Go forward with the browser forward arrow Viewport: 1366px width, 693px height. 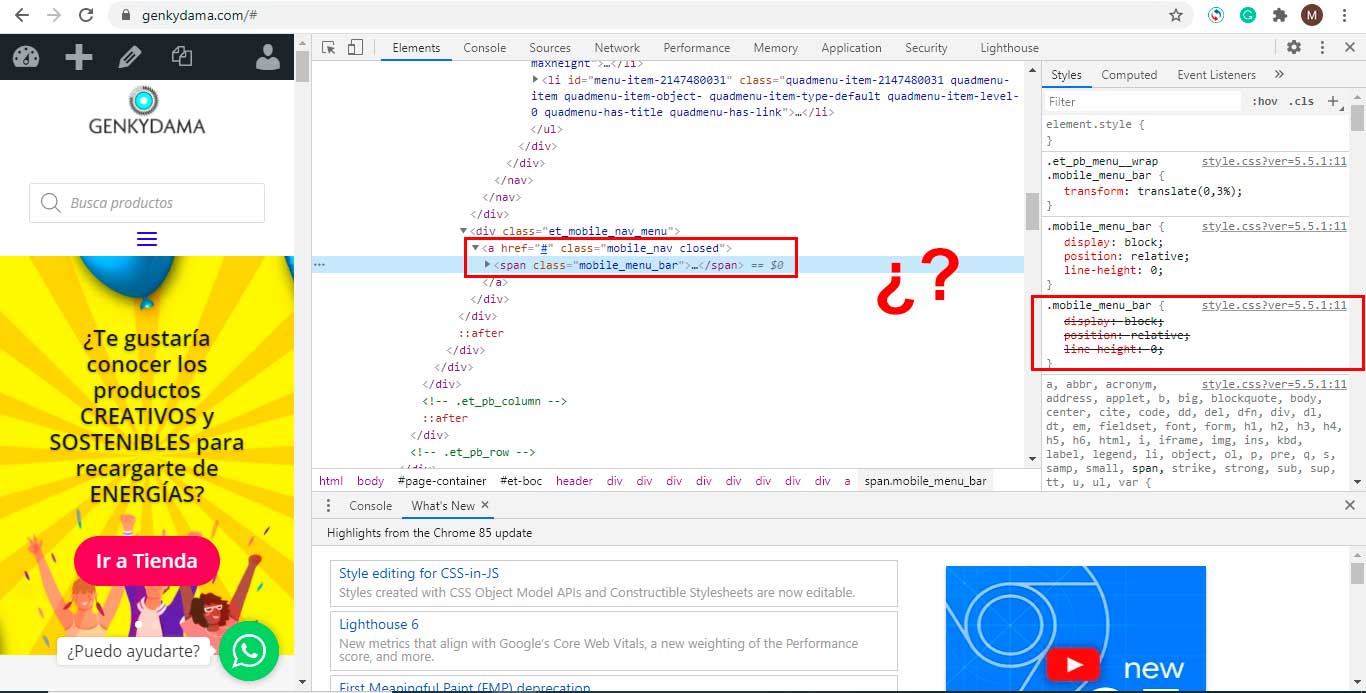click(x=54, y=15)
